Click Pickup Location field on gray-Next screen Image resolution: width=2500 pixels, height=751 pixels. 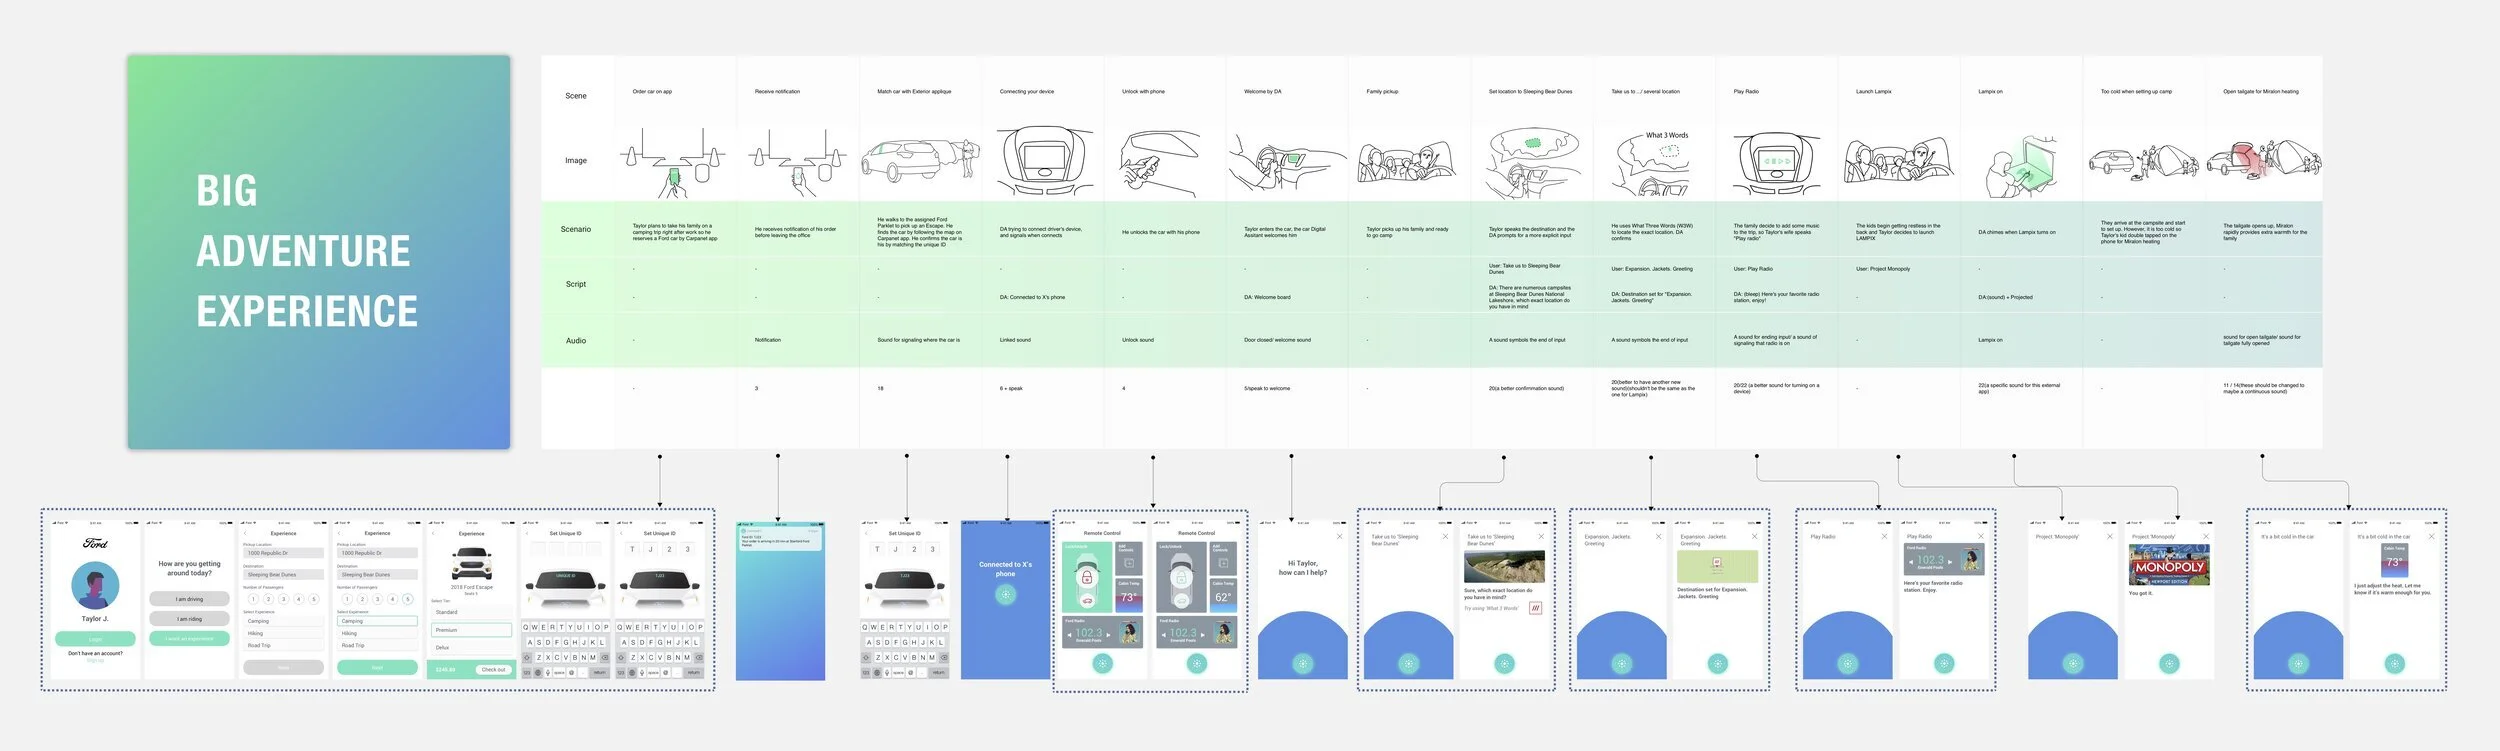[x=283, y=553]
